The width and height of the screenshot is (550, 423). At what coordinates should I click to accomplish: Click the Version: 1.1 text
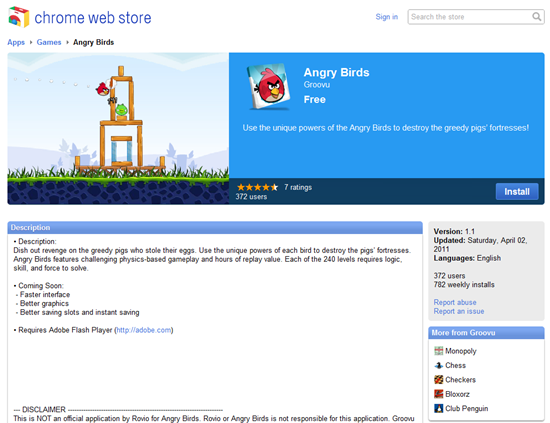(x=454, y=231)
